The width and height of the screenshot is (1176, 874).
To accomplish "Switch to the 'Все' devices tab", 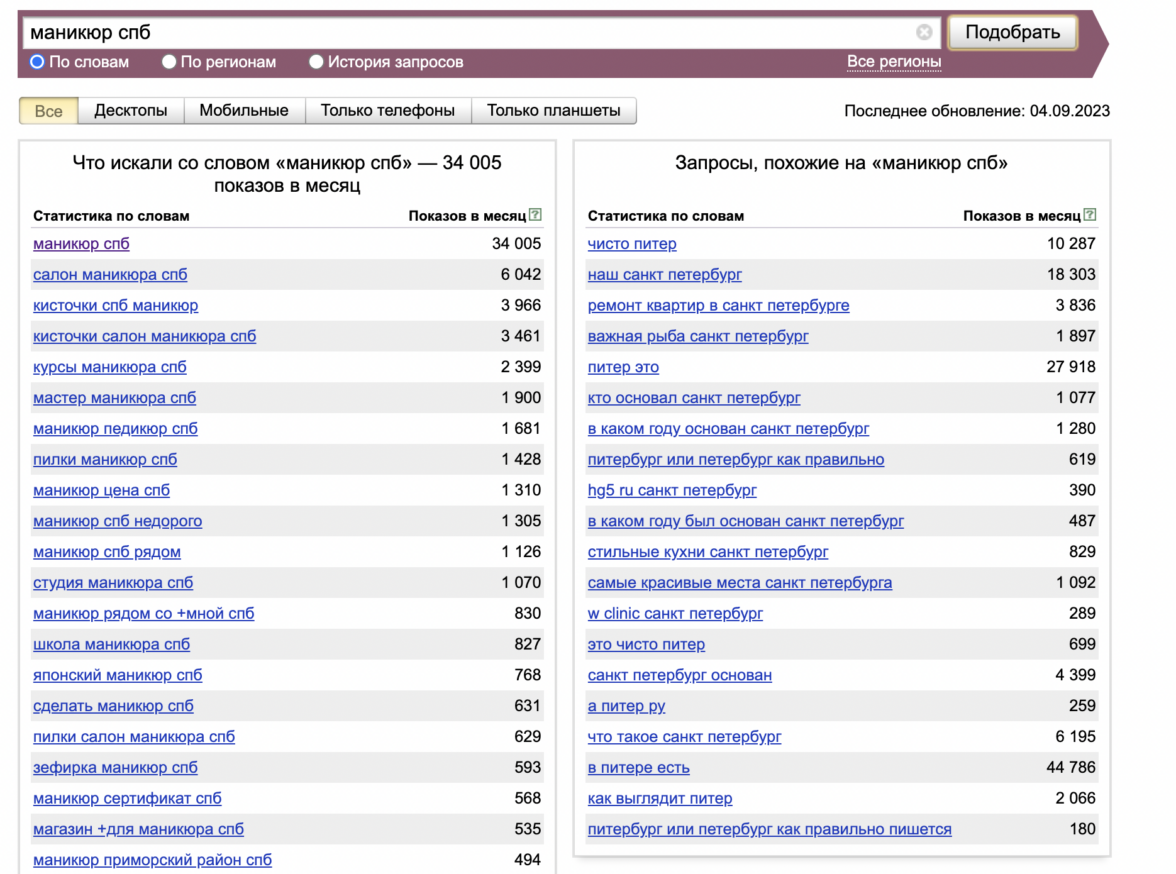I will [x=48, y=111].
